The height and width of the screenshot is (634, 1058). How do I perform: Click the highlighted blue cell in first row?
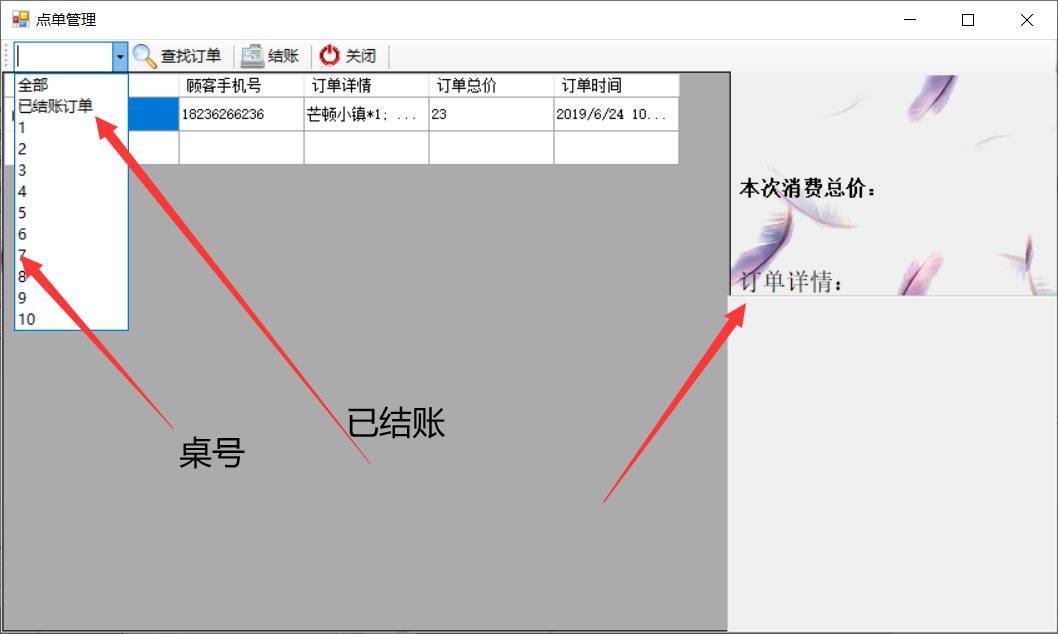tap(153, 114)
